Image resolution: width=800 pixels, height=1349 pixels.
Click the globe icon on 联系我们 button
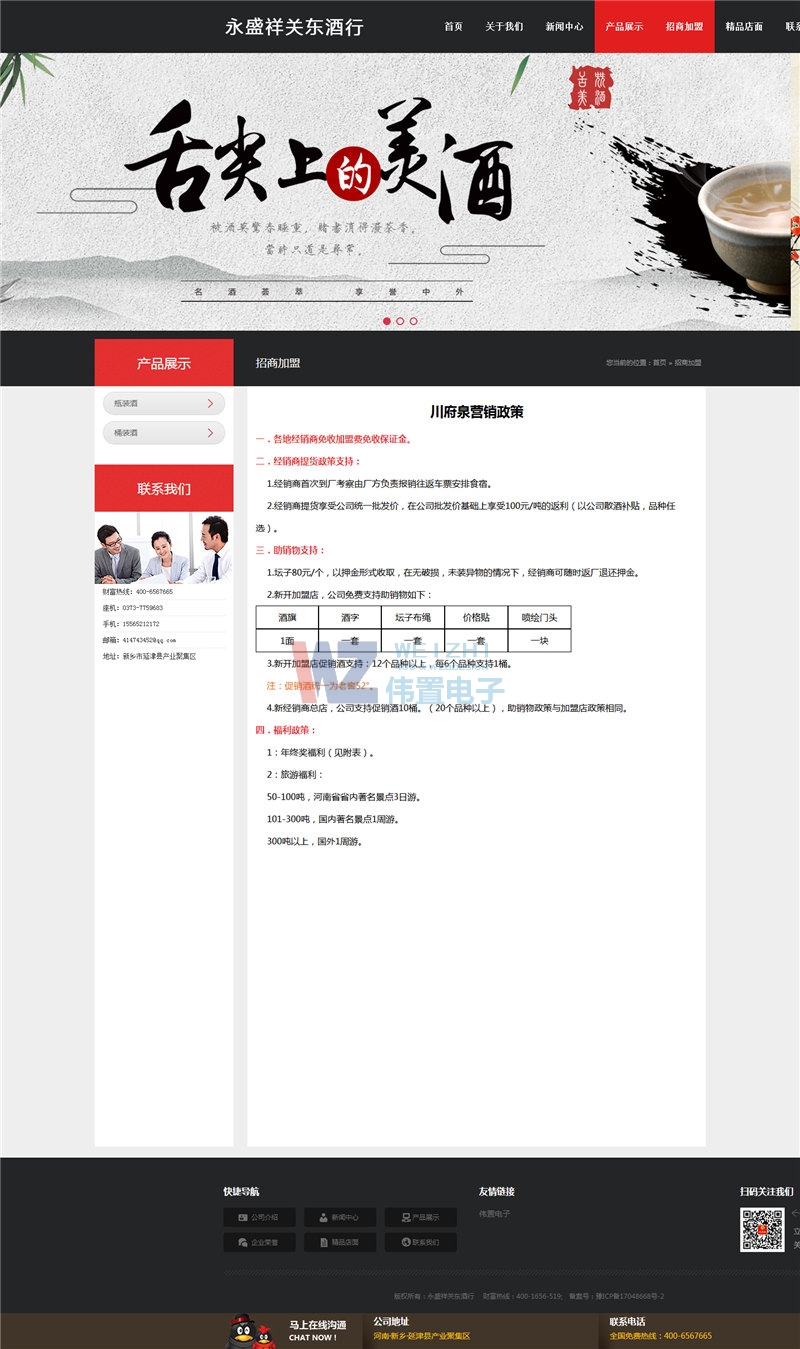(406, 1241)
